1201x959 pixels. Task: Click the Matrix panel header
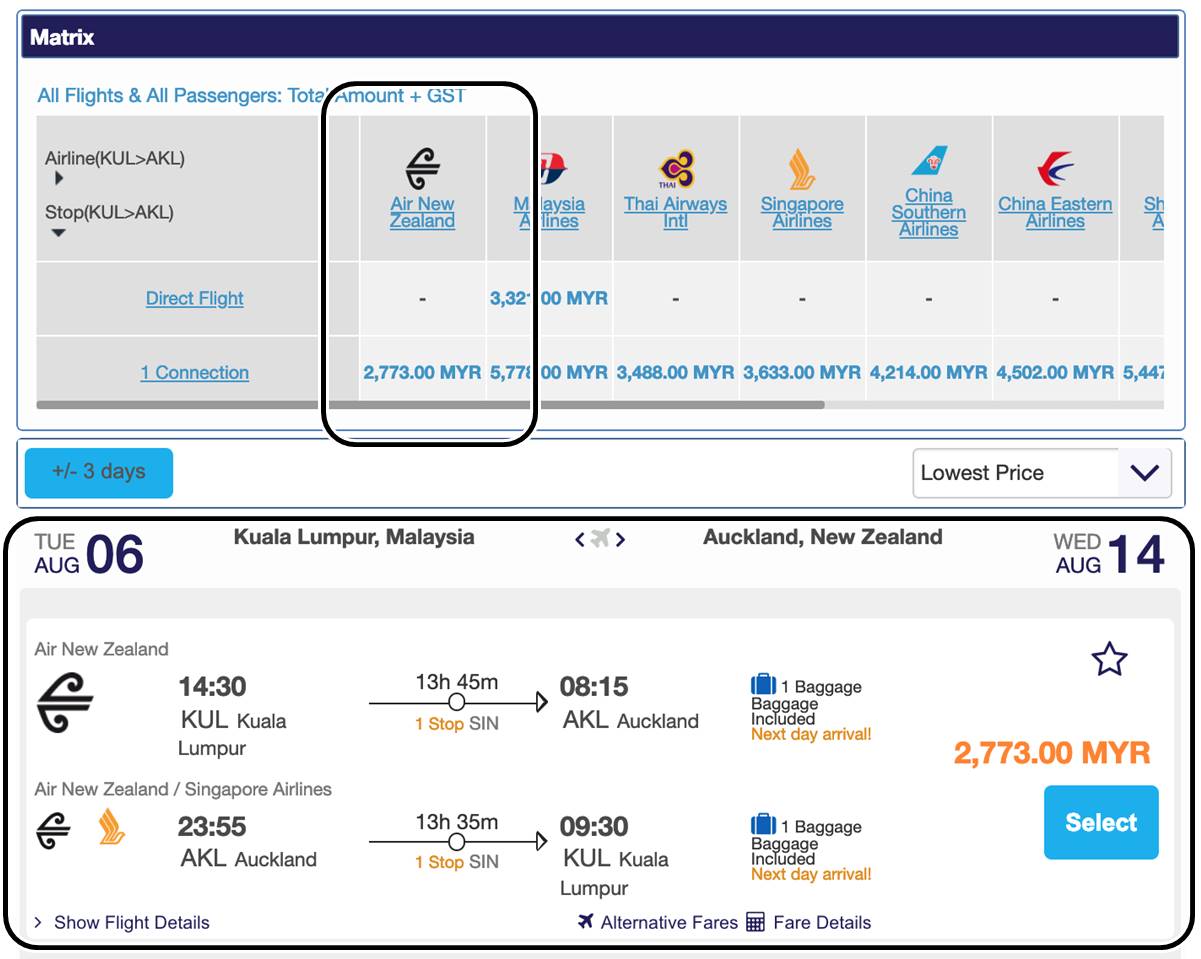click(x=600, y=38)
